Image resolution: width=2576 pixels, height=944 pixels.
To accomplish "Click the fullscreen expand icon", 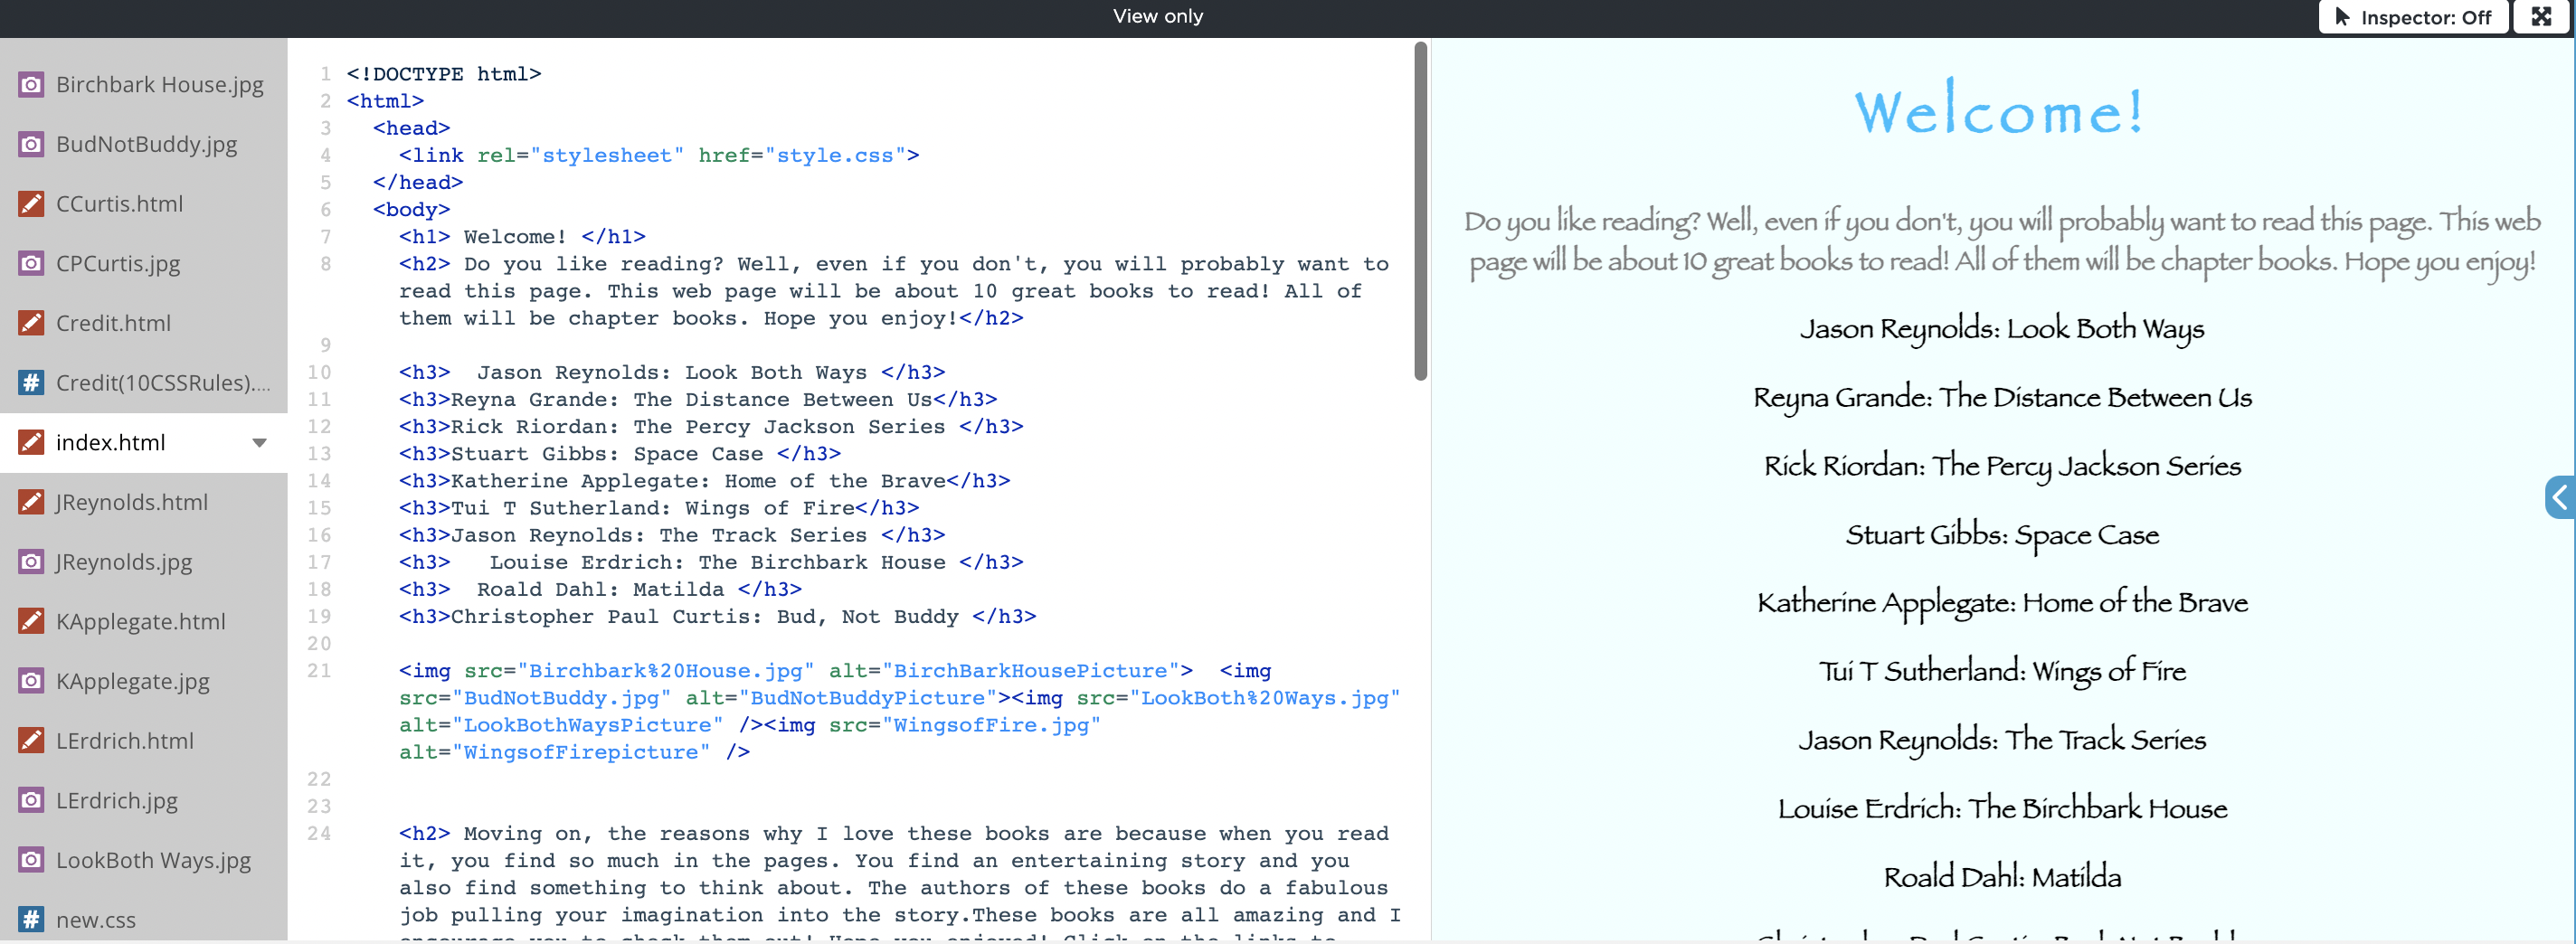I will click(2540, 17).
